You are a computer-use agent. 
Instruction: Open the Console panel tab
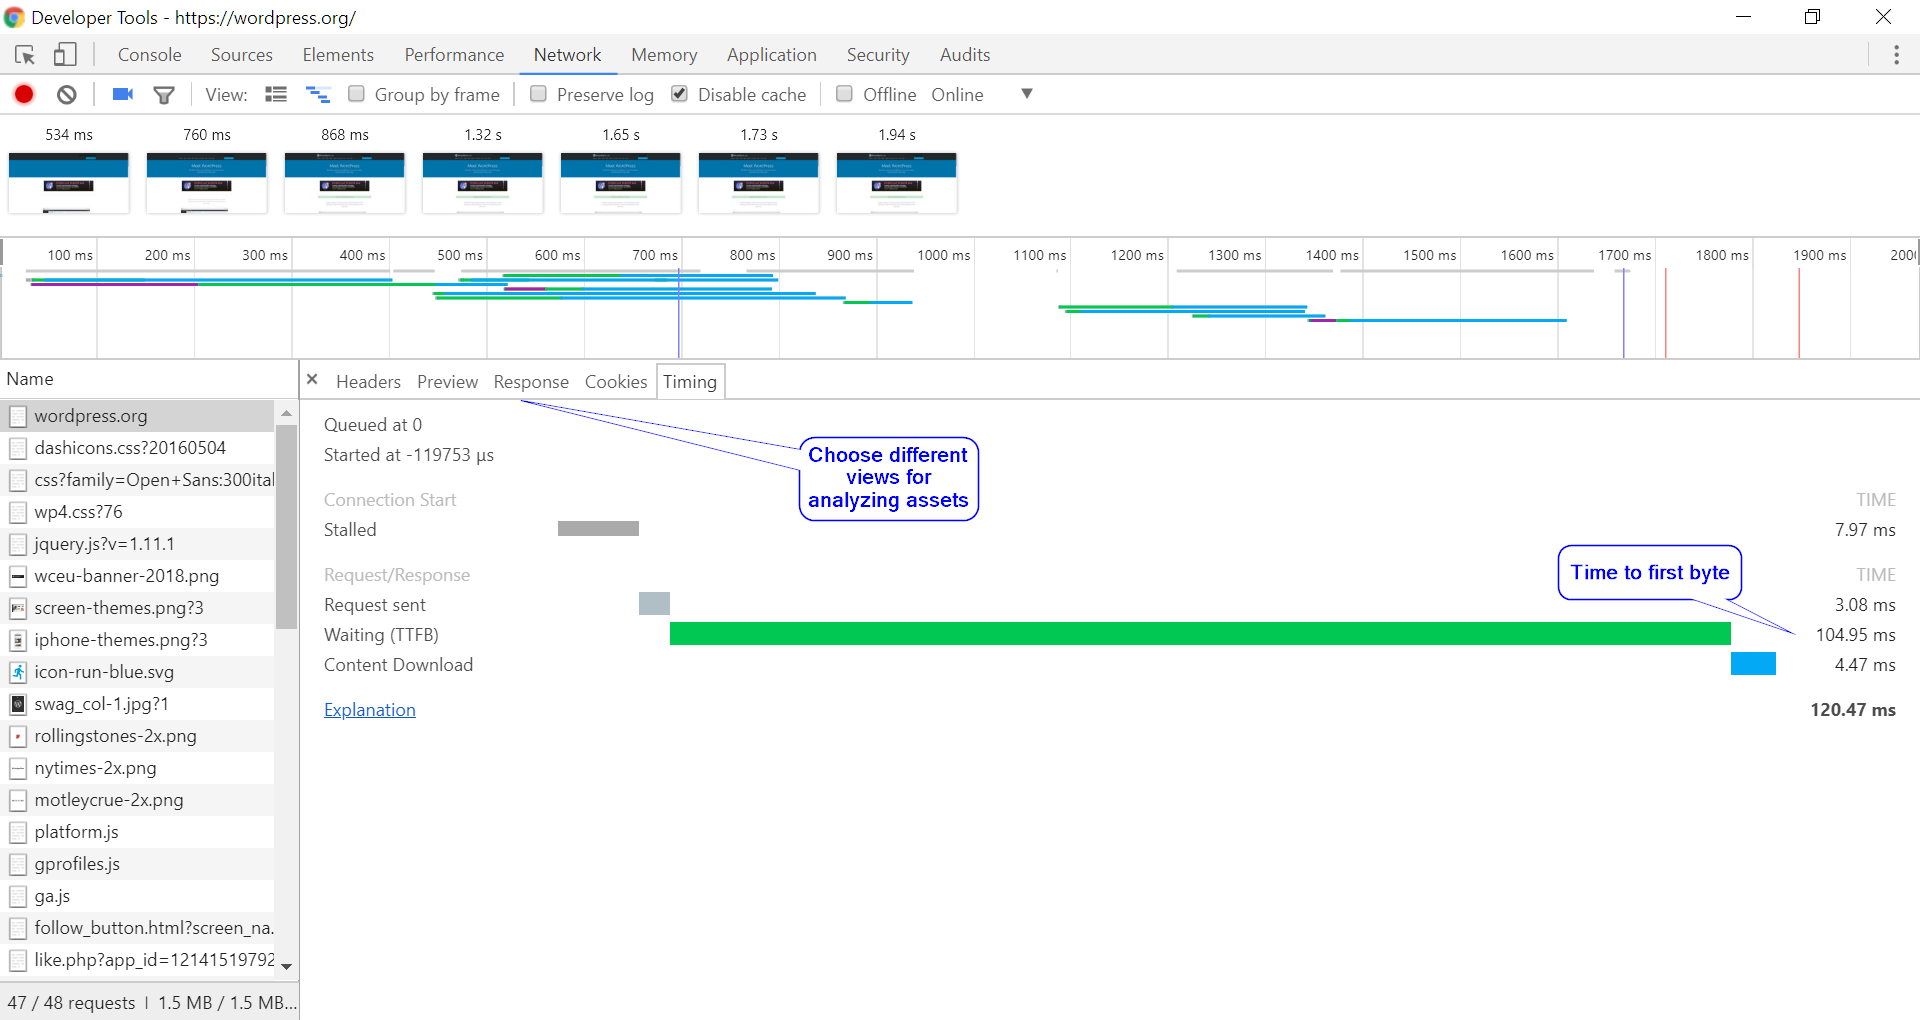(x=150, y=55)
